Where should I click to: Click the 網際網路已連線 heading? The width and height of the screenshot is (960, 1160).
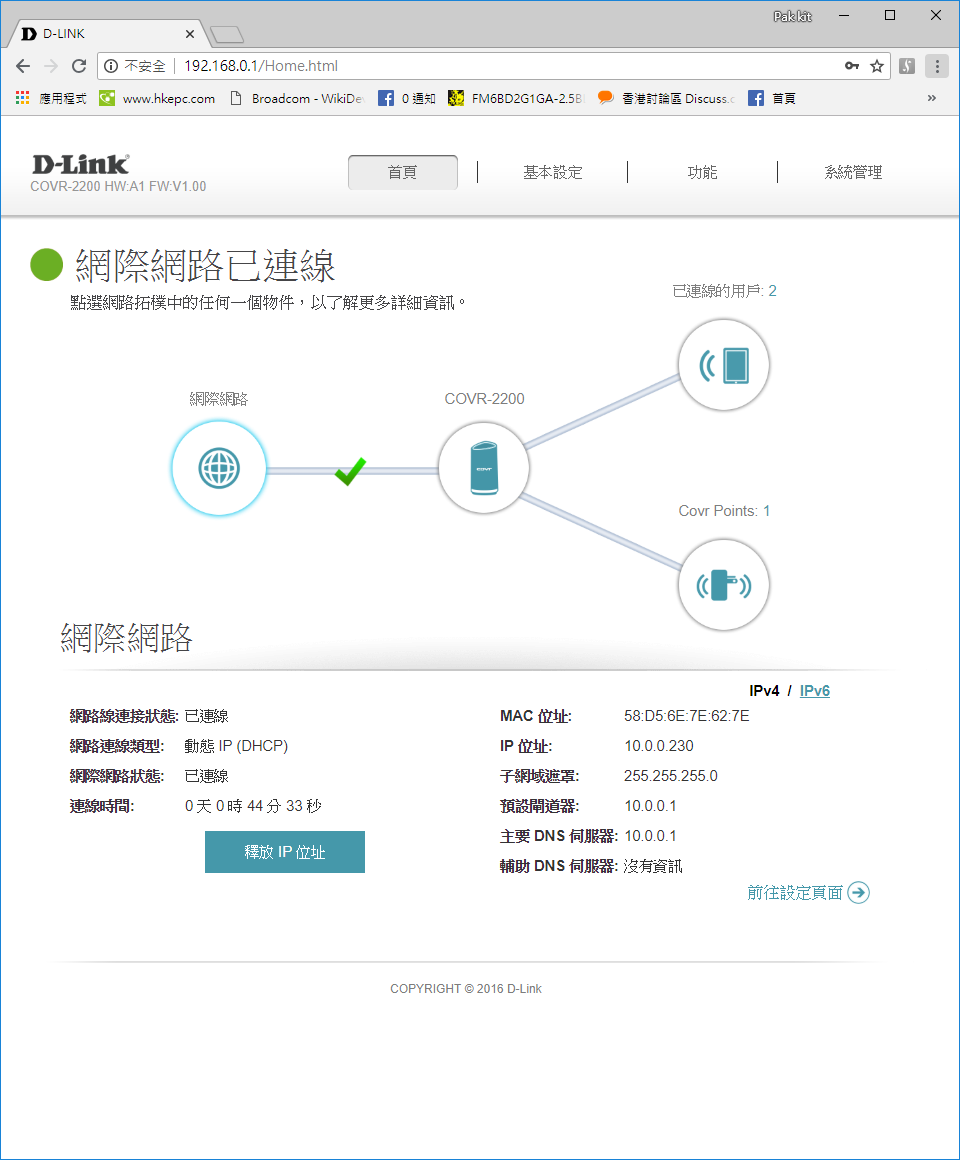point(206,266)
